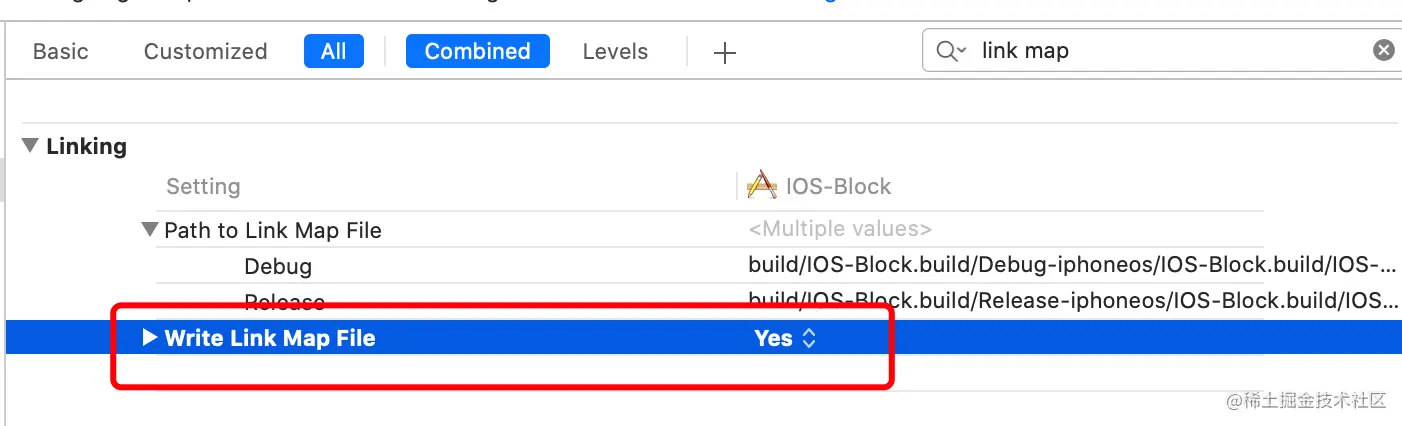
Task: Click the magnifying glass search options icon
Action: 950,51
